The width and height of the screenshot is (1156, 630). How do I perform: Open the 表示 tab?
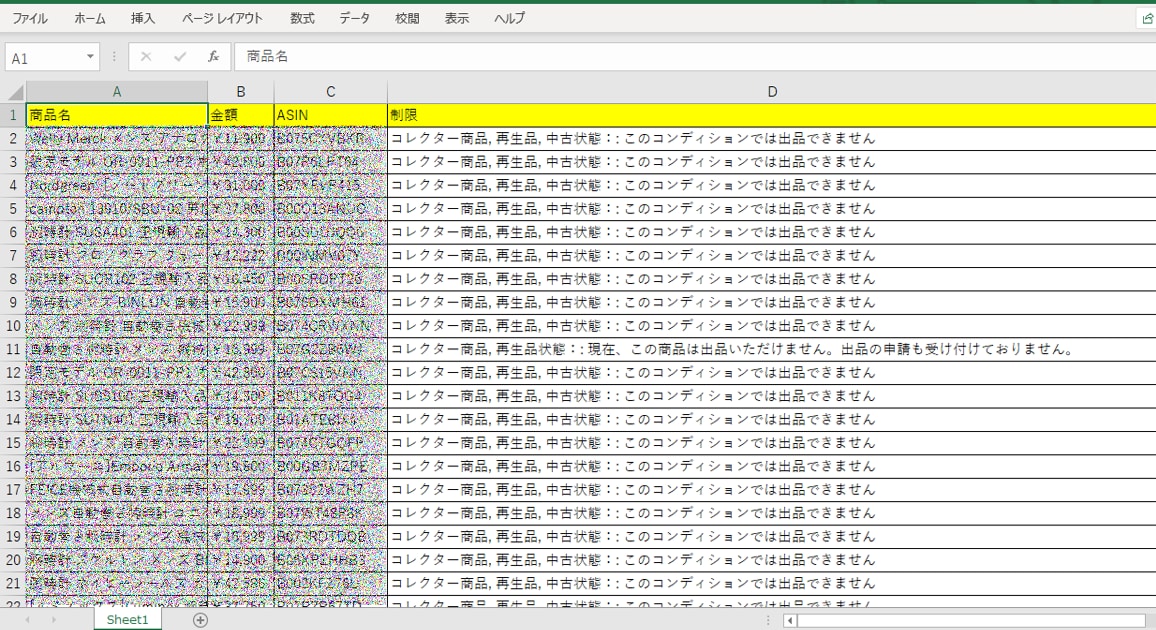(x=456, y=18)
